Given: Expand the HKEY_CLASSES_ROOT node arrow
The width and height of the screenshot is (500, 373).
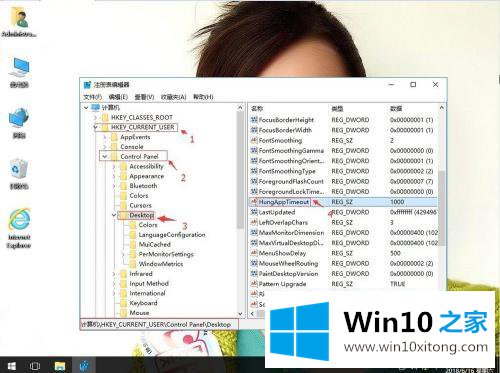Looking at the screenshot, I should (x=95, y=117).
